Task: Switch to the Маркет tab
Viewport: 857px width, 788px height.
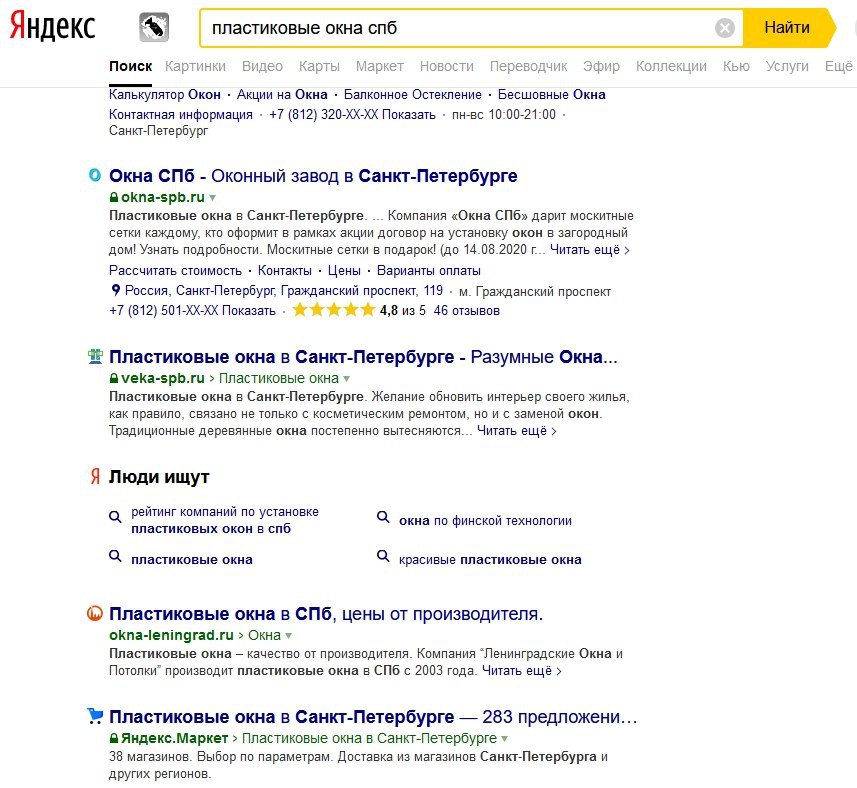Action: tap(380, 66)
